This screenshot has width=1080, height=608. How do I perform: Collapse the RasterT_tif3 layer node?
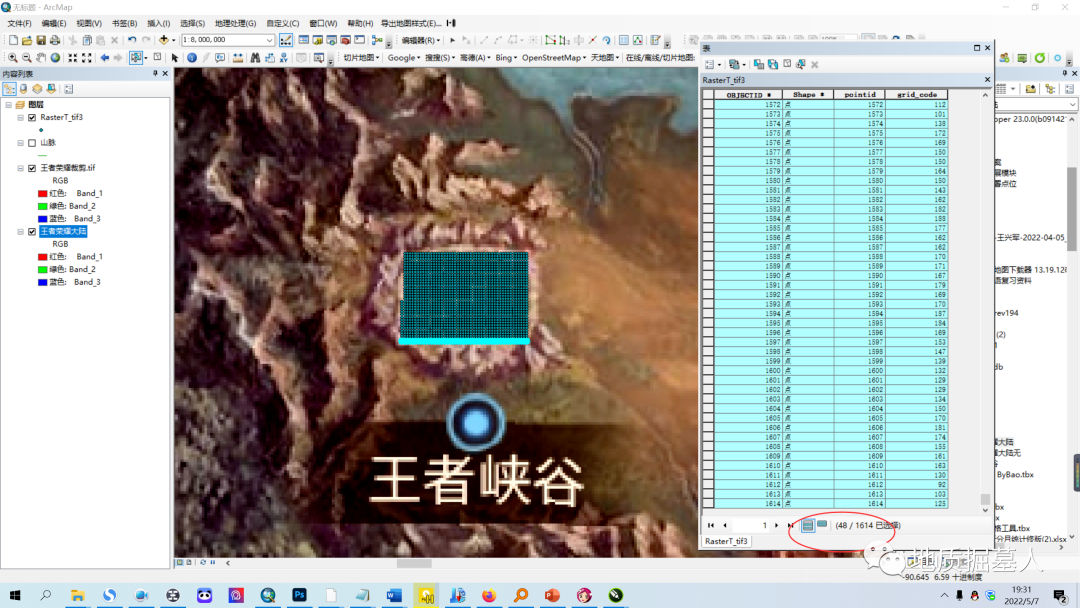pyautogui.click(x=21, y=118)
